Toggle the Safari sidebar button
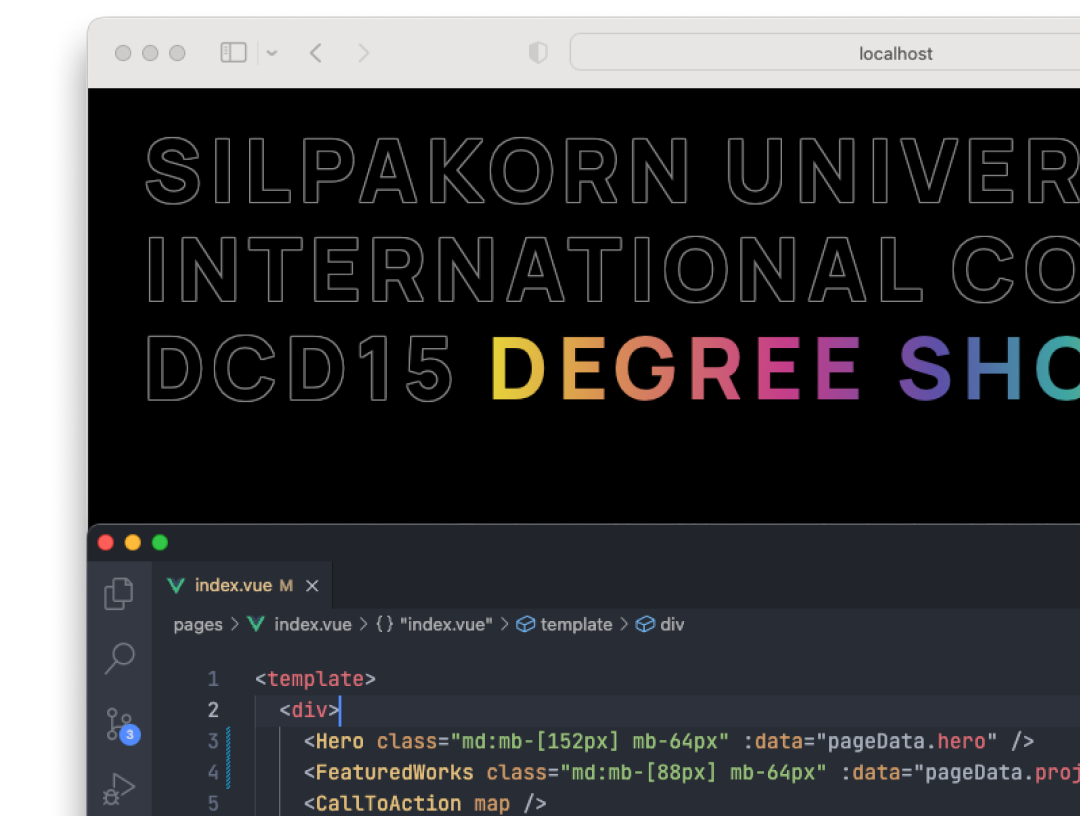The height and width of the screenshot is (816, 1080). pyautogui.click(x=233, y=52)
